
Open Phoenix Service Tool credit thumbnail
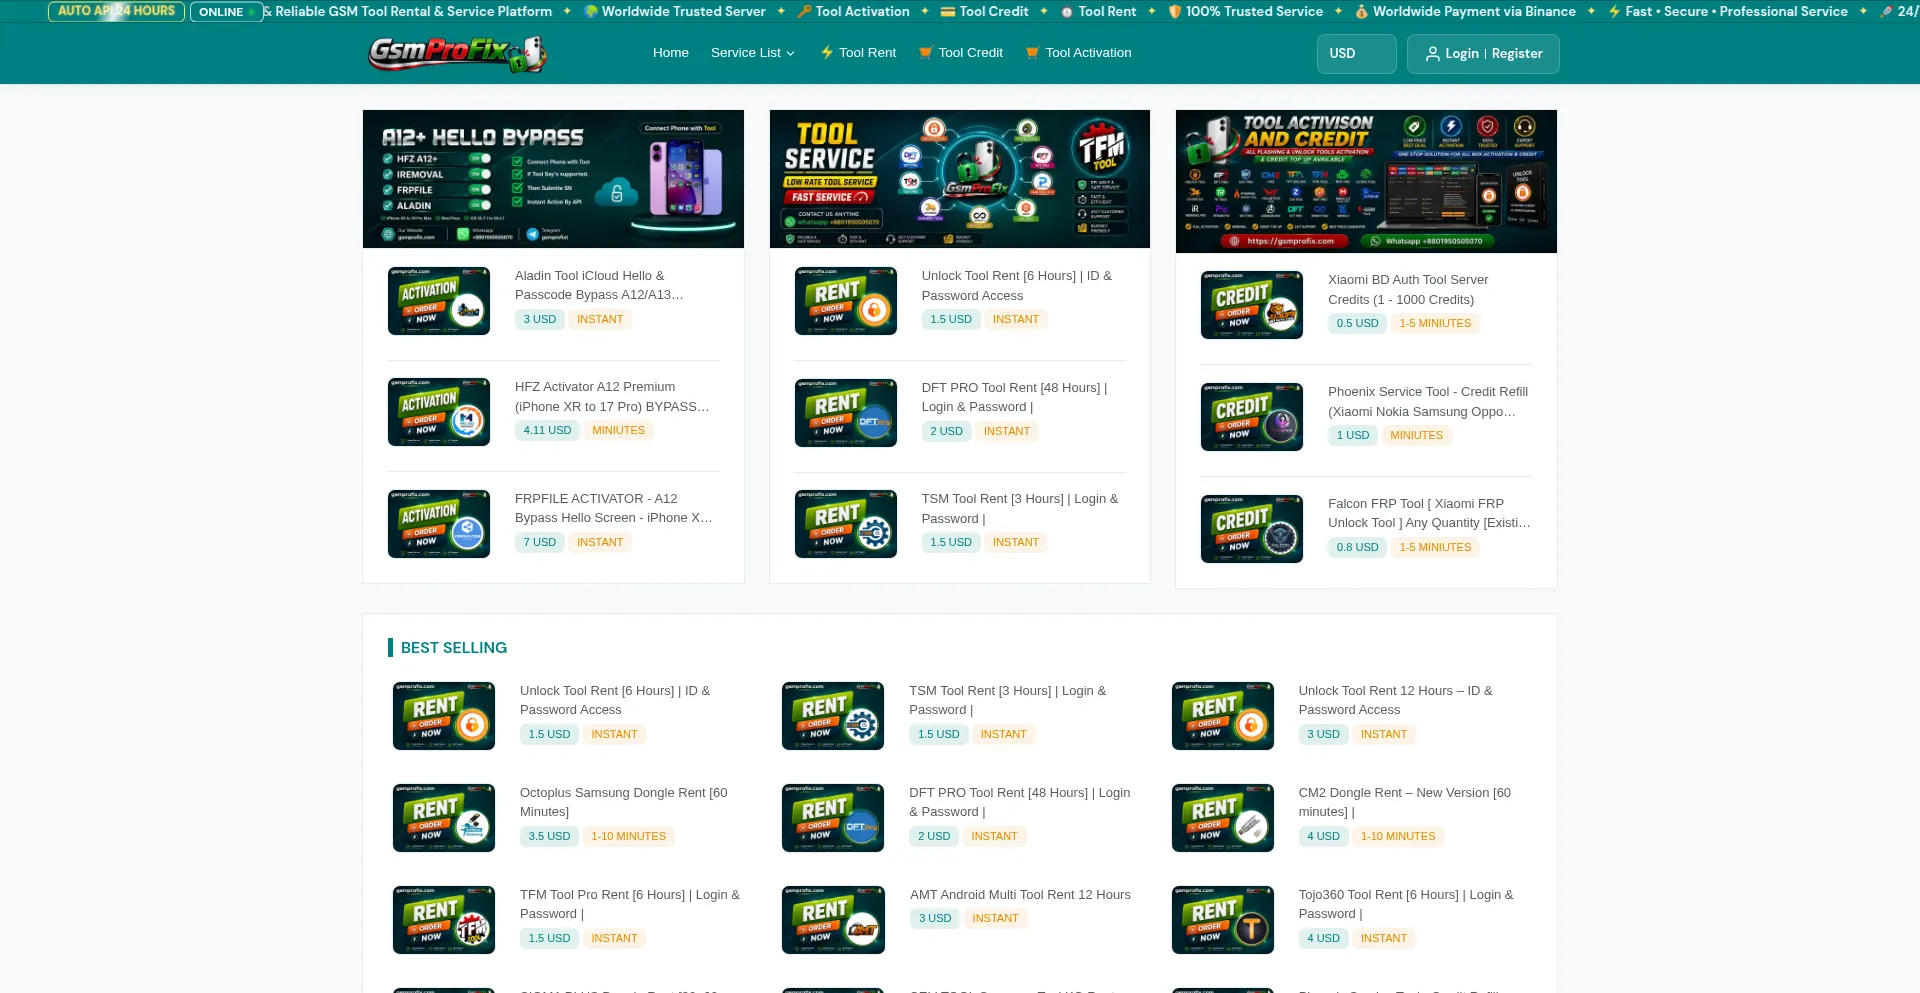[1252, 417]
